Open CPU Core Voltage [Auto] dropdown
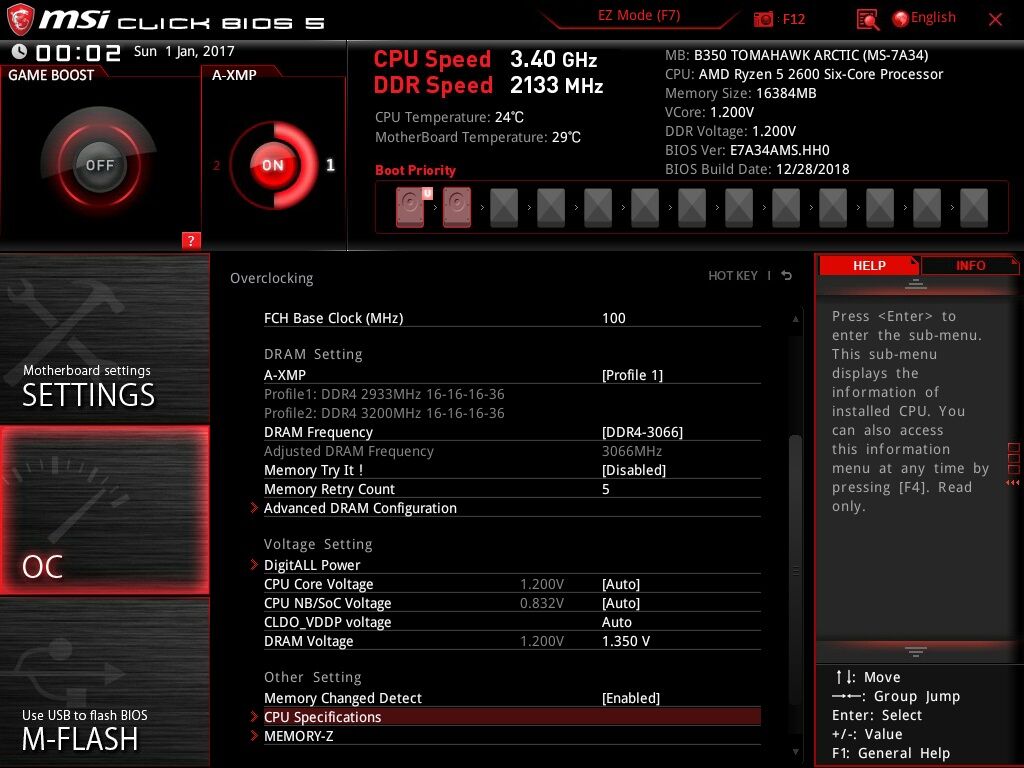 [x=620, y=584]
